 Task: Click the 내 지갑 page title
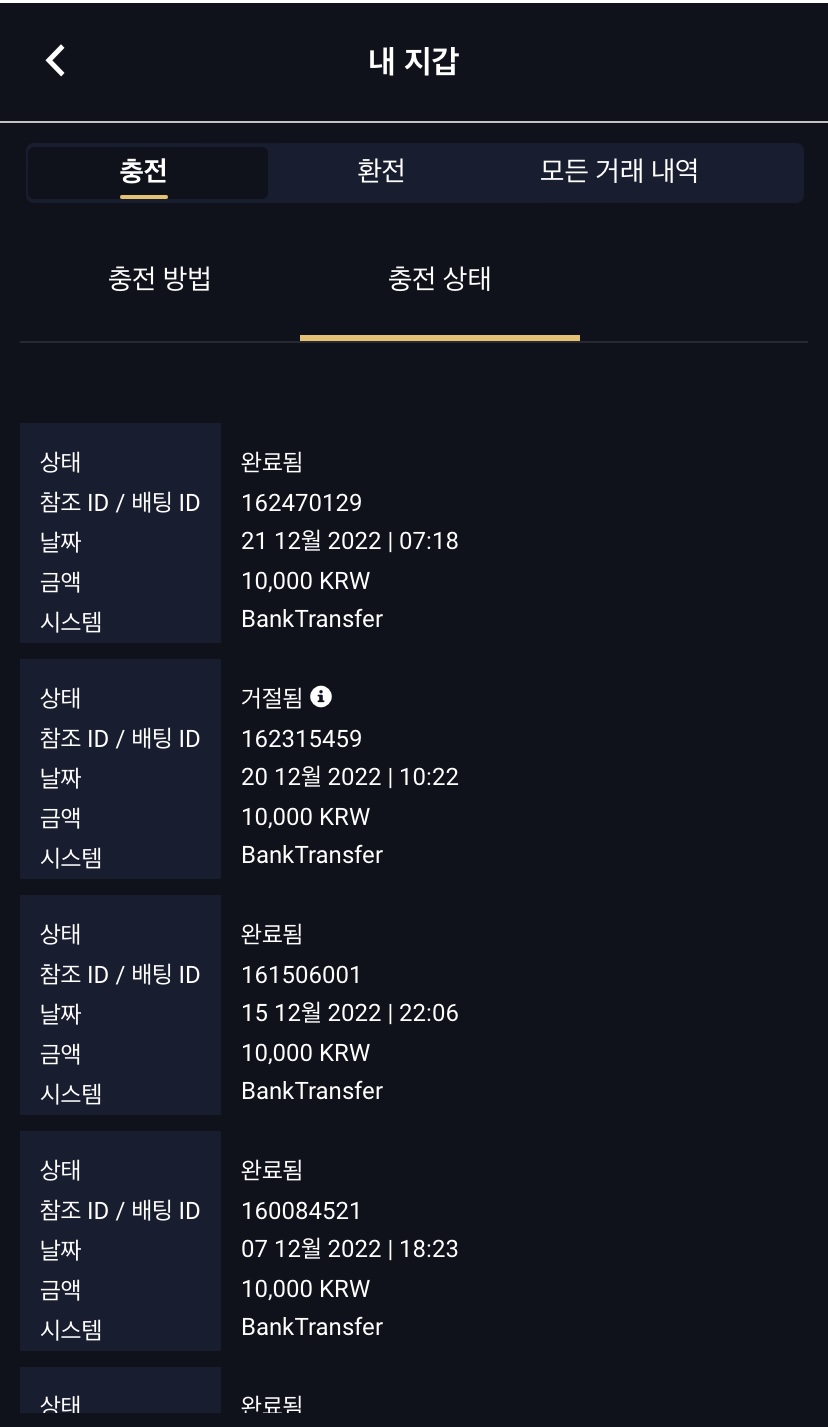tap(413, 61)
